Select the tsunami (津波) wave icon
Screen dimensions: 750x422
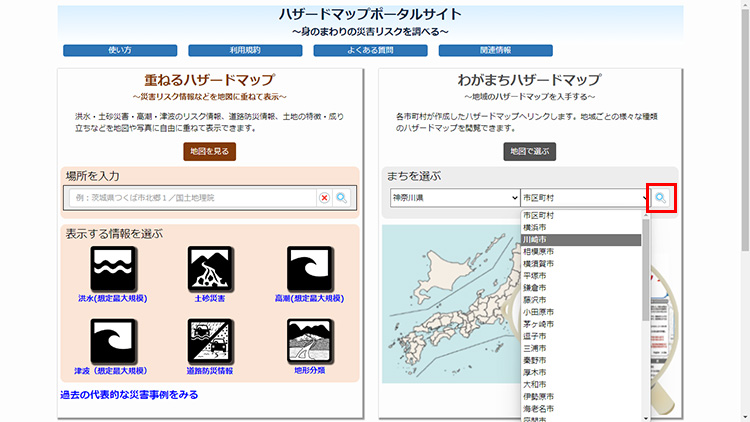tap(113, 341)
